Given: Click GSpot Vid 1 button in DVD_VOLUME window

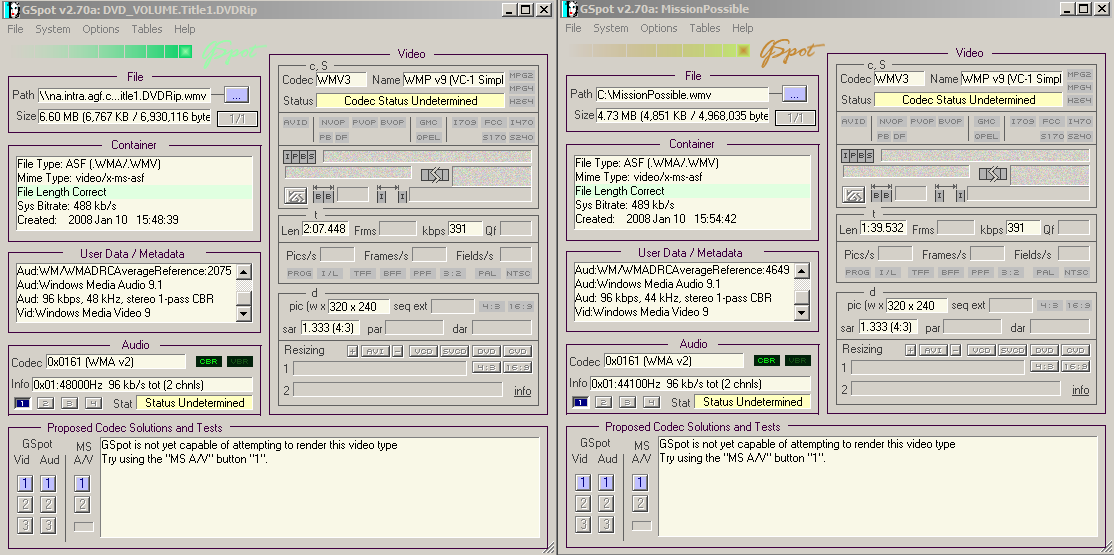Looking at the screenshot, I should tap(25, 484).
